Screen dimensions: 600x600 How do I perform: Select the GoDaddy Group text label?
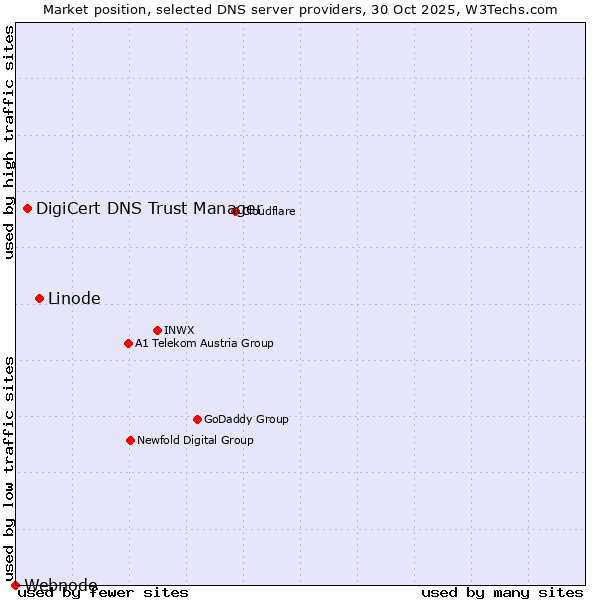[246, 419]
